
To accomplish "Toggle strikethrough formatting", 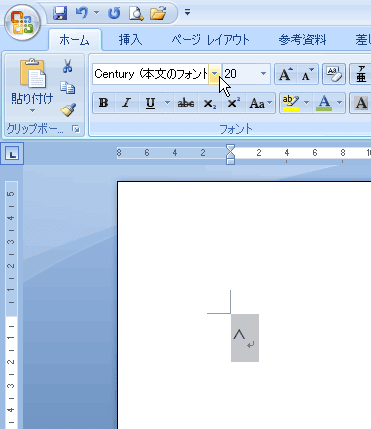I will [x=186, y=103].
